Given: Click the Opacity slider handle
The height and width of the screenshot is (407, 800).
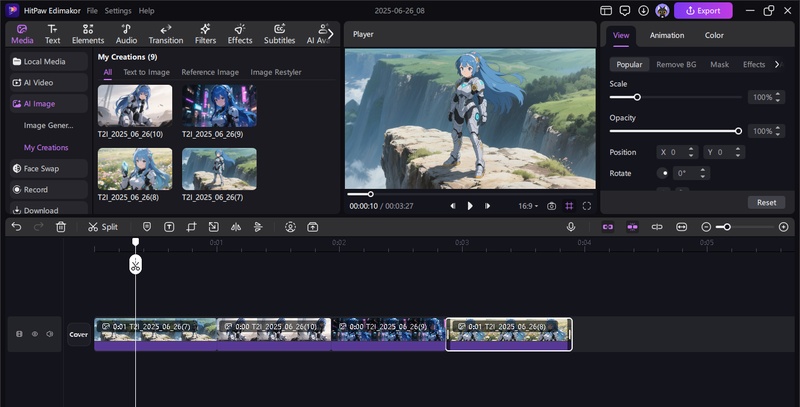Looking at the screenshot, I should (x=738, y=131).
